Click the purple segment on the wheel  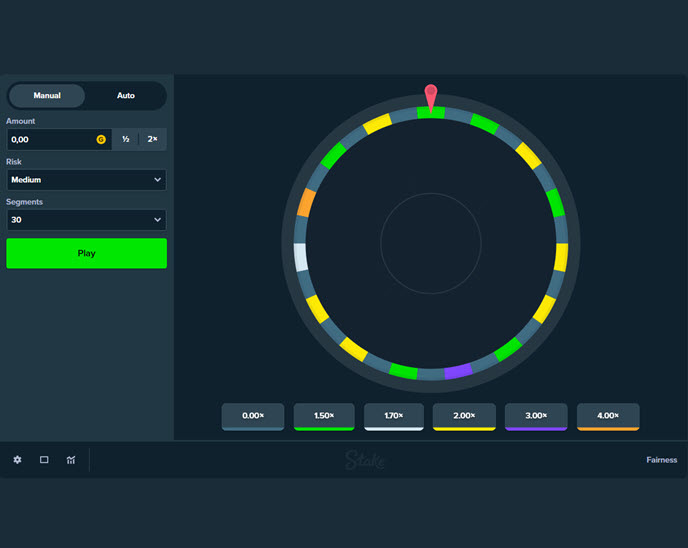point(458,371)
